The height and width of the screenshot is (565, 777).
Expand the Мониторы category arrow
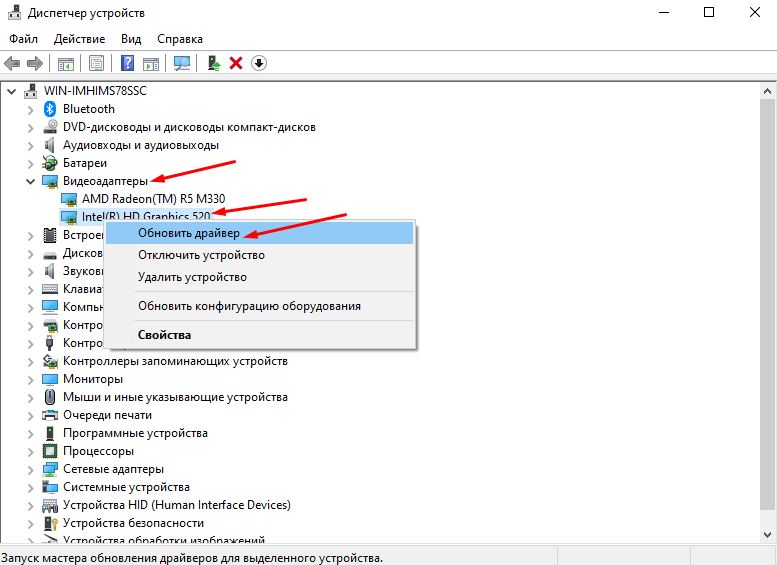pos(30,380)
